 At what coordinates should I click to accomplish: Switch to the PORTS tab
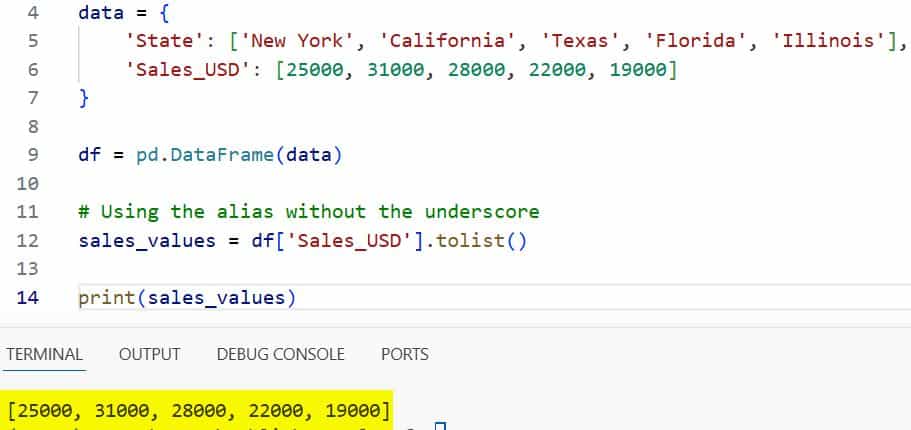point(405,354)
